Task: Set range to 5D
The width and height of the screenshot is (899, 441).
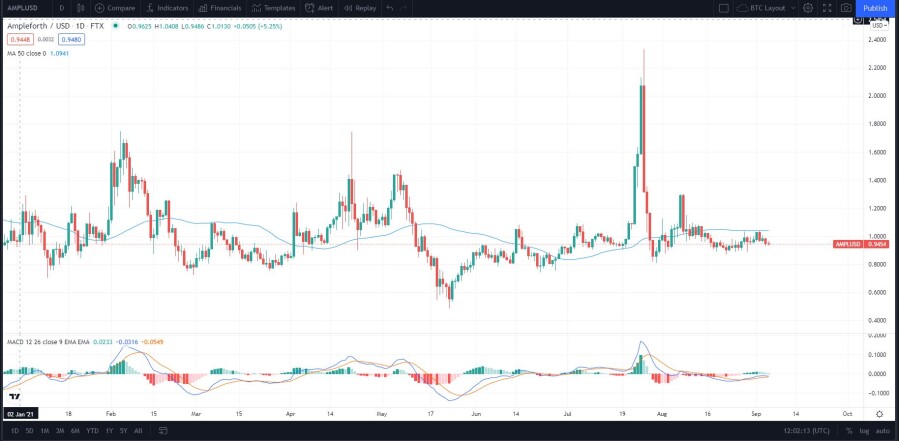Action: [30, 430]
